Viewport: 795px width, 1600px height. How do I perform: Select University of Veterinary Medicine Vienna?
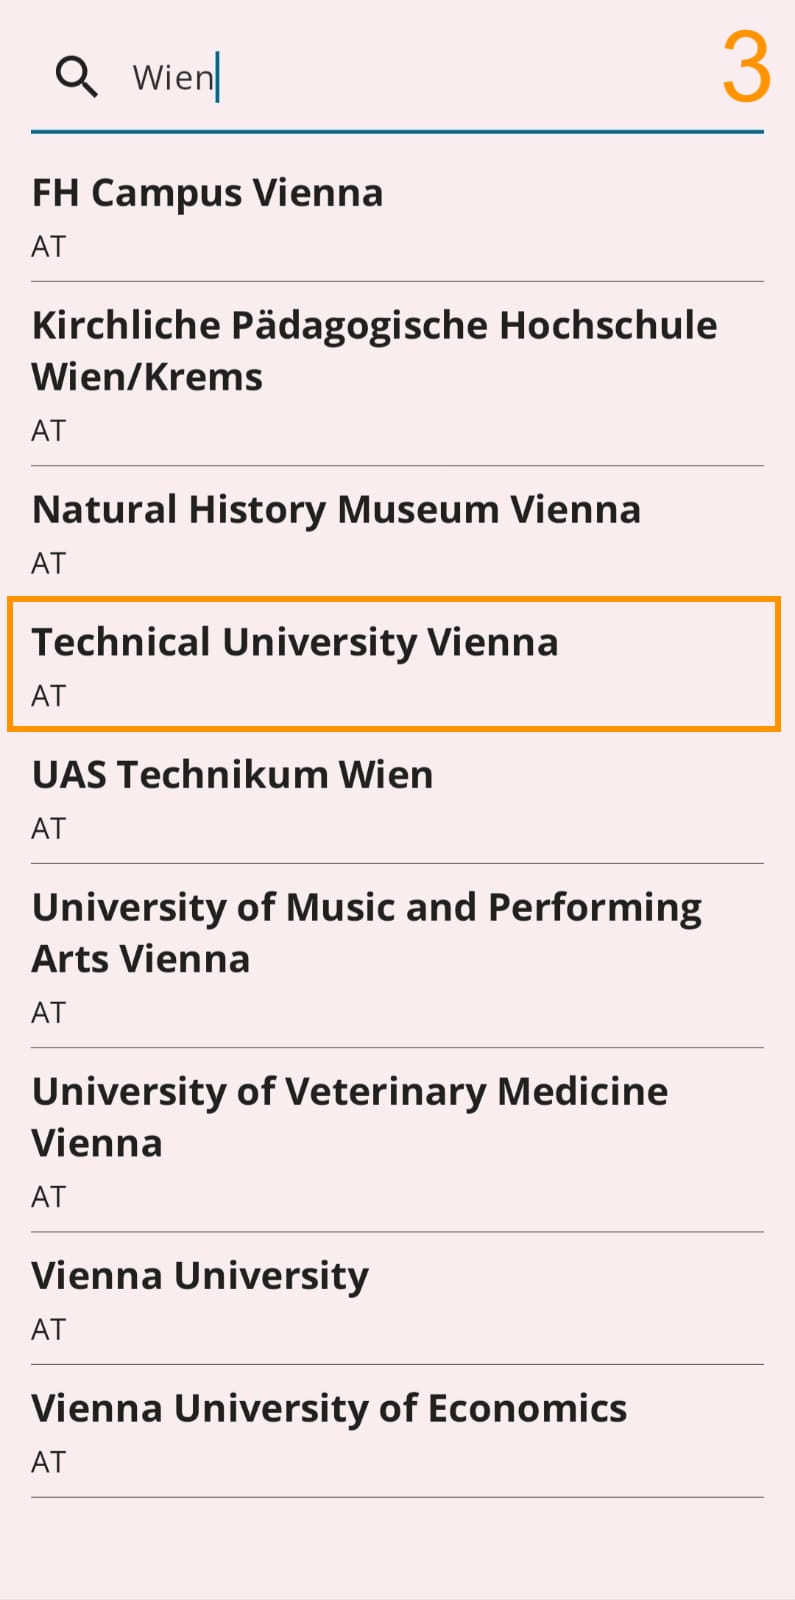397,1140
